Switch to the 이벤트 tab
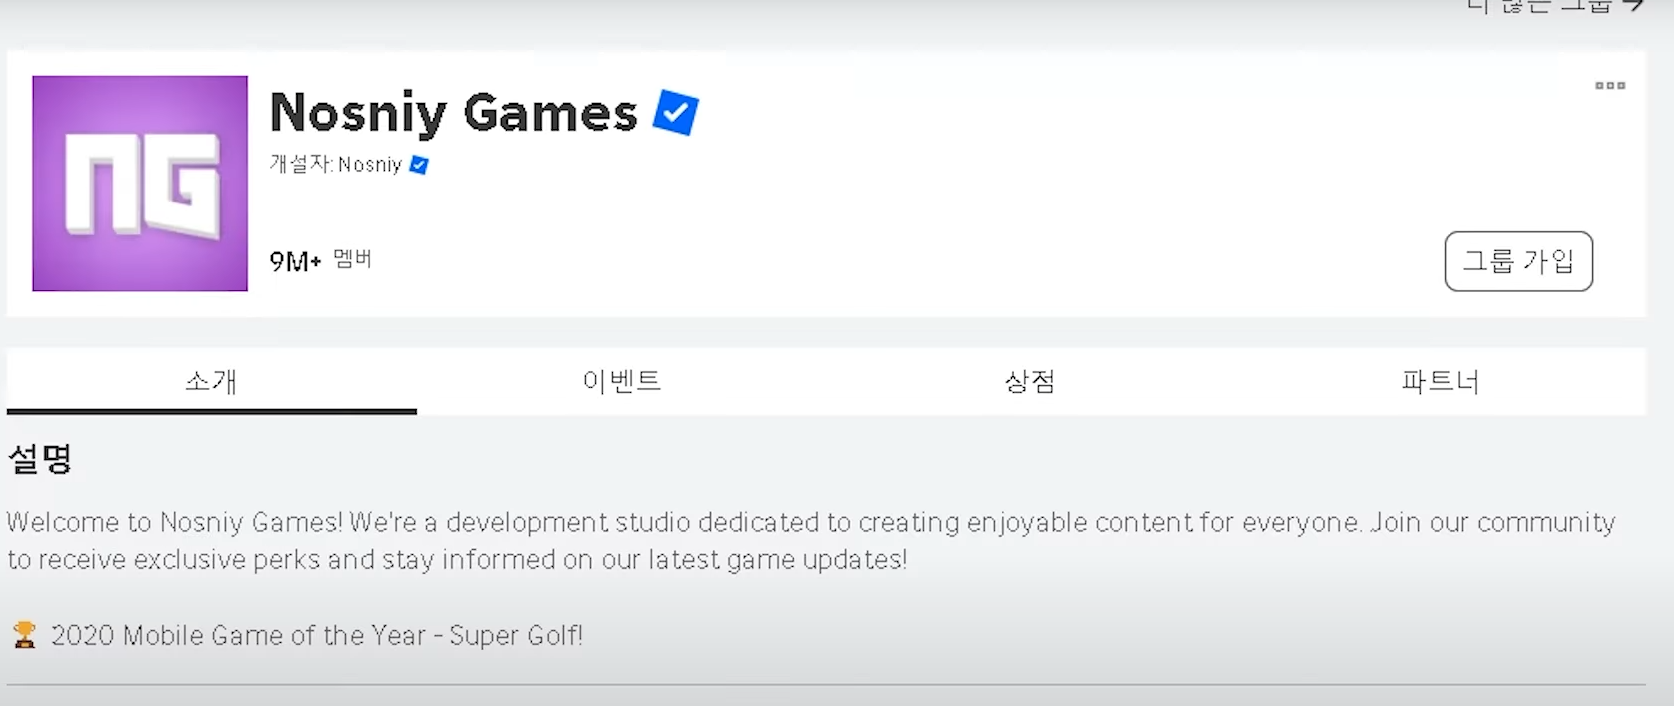 point(622,381)
